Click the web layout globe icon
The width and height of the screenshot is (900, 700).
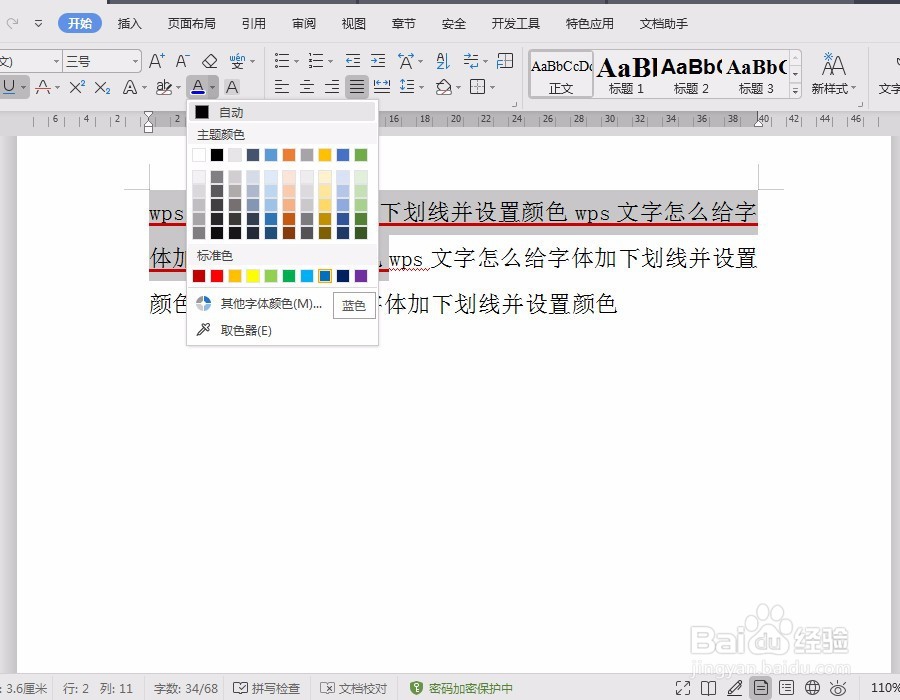[x=812, y=687]
